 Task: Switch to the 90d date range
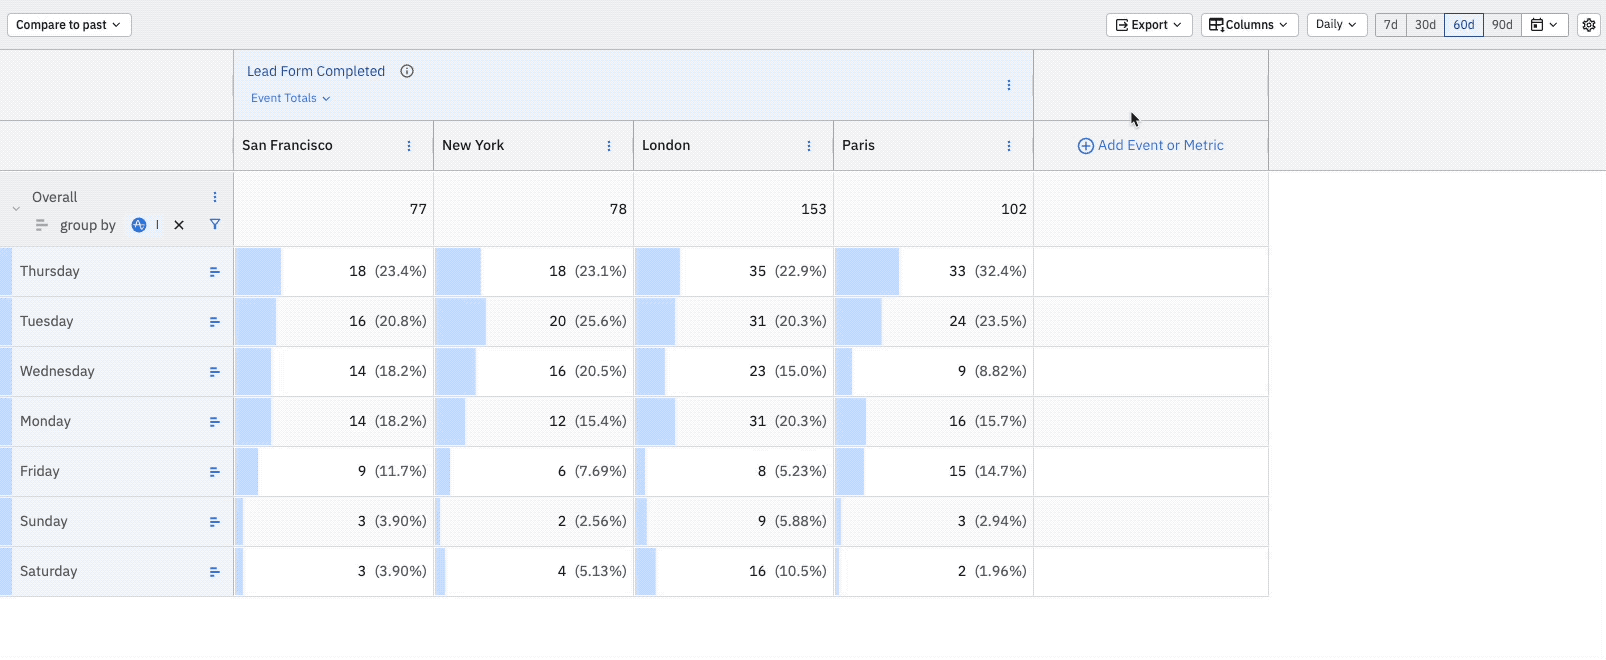tap(1502, 25)
